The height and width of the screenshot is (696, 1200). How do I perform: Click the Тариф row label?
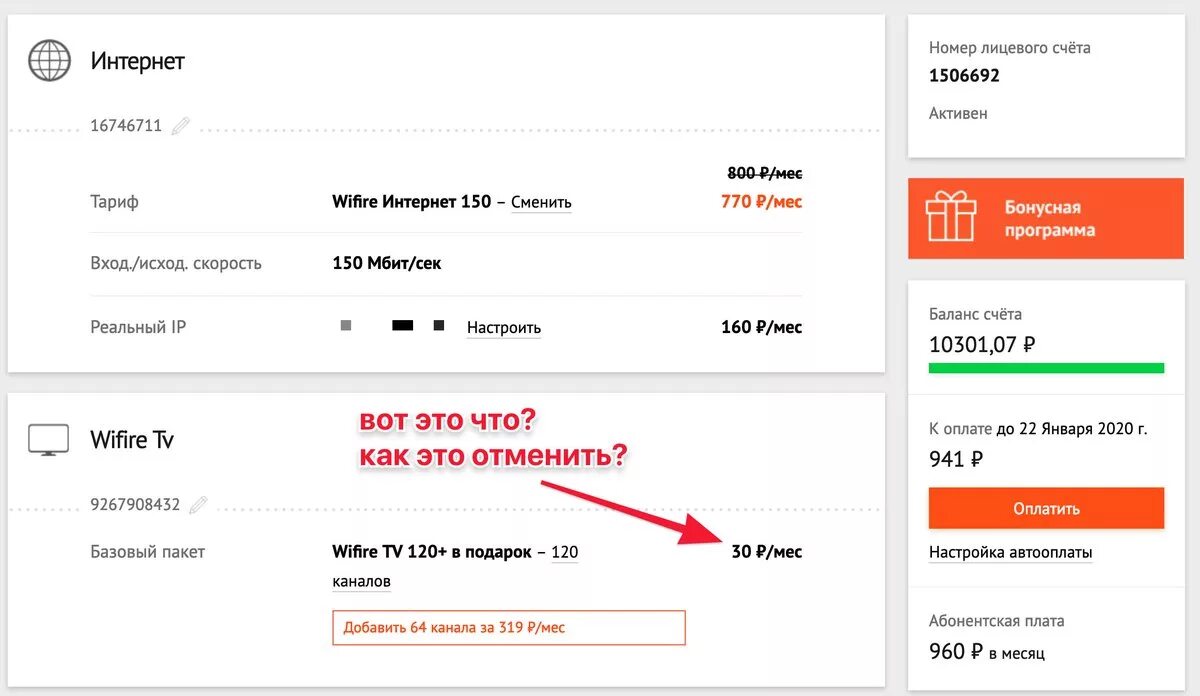click(x=115, y=202)
